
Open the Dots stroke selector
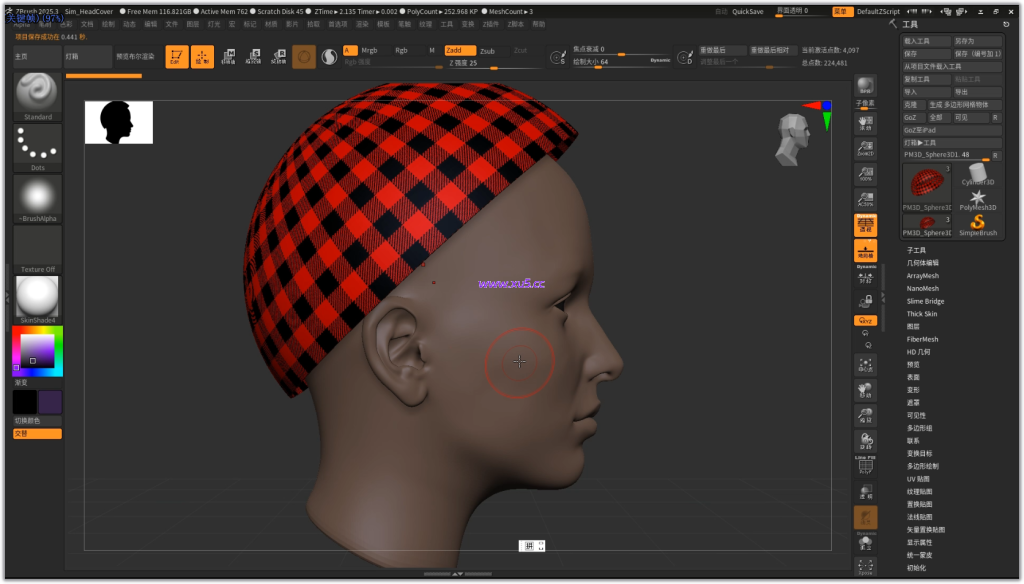(x=36, y=144)
